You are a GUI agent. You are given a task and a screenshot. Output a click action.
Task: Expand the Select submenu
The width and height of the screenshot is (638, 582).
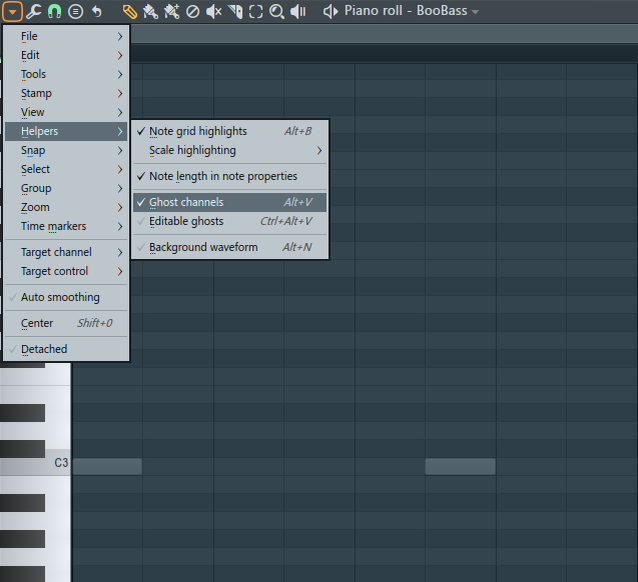tap(66, 169)
